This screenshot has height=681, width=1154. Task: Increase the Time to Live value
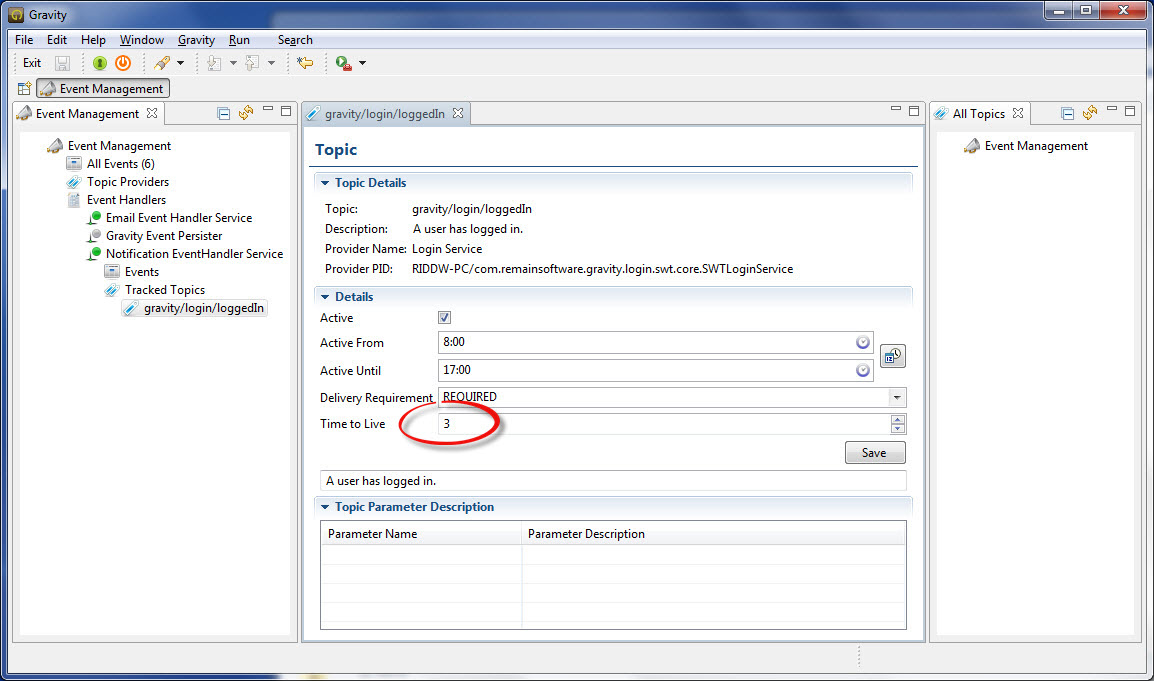tap(897, 419)
